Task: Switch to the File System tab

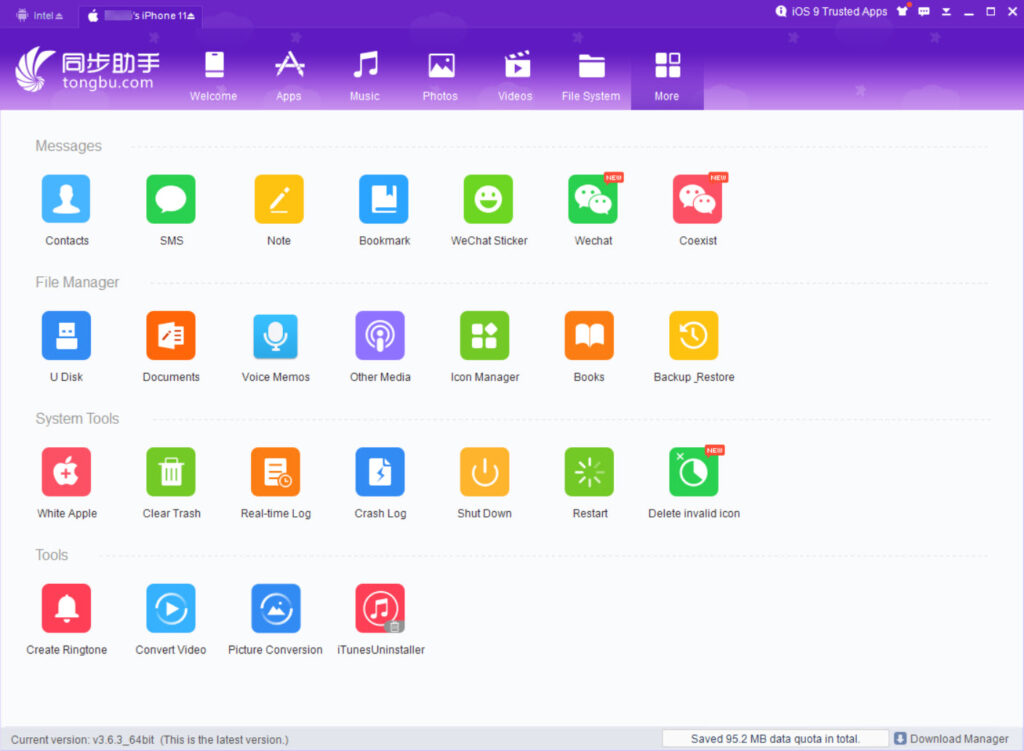Action: [x=591, y=77]
